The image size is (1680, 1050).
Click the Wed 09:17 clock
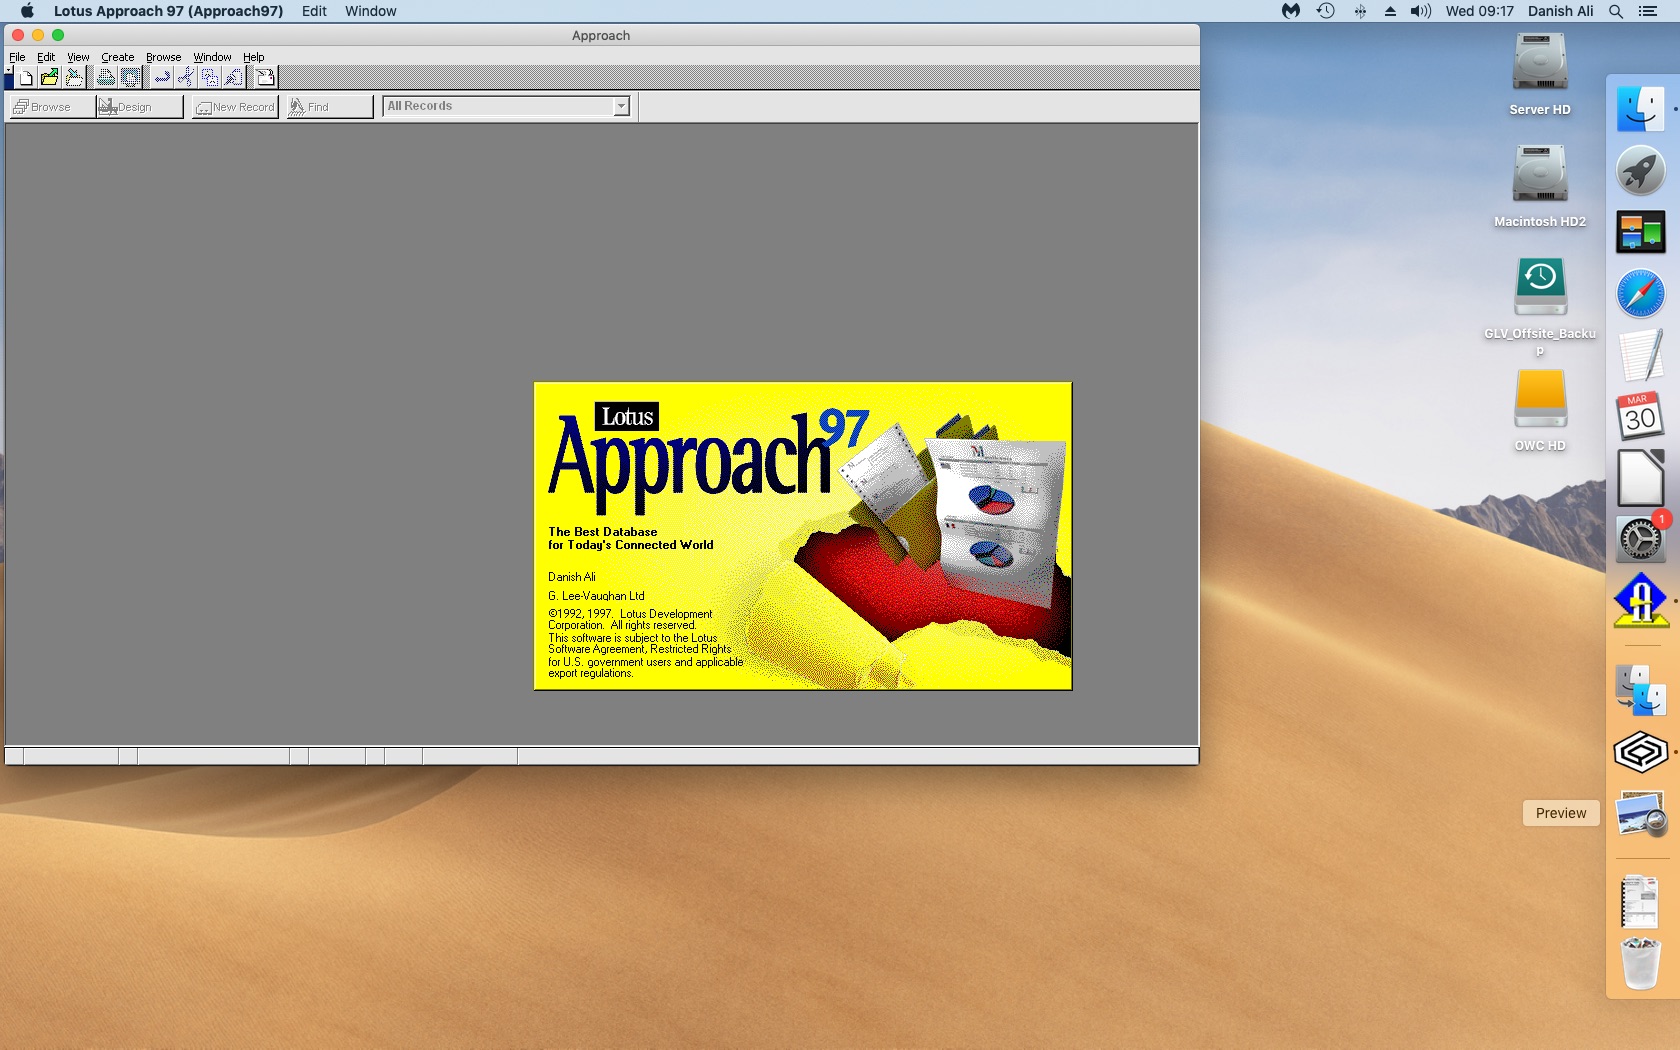click(x=1479, y=11)
